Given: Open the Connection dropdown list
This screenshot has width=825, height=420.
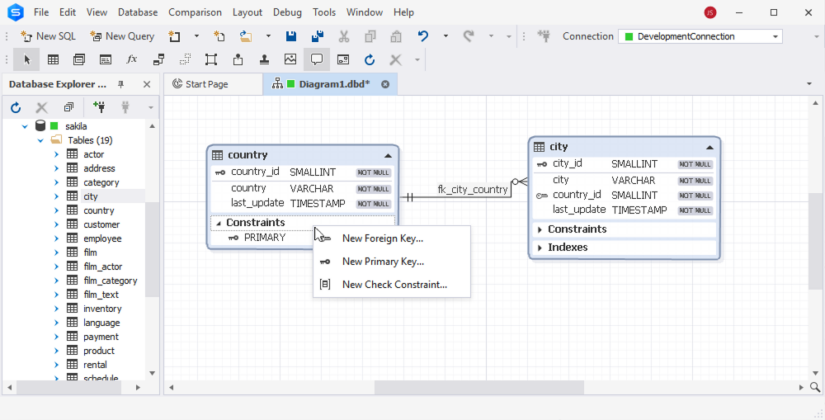Looking at the screenshot, I should tap(775, 36).
